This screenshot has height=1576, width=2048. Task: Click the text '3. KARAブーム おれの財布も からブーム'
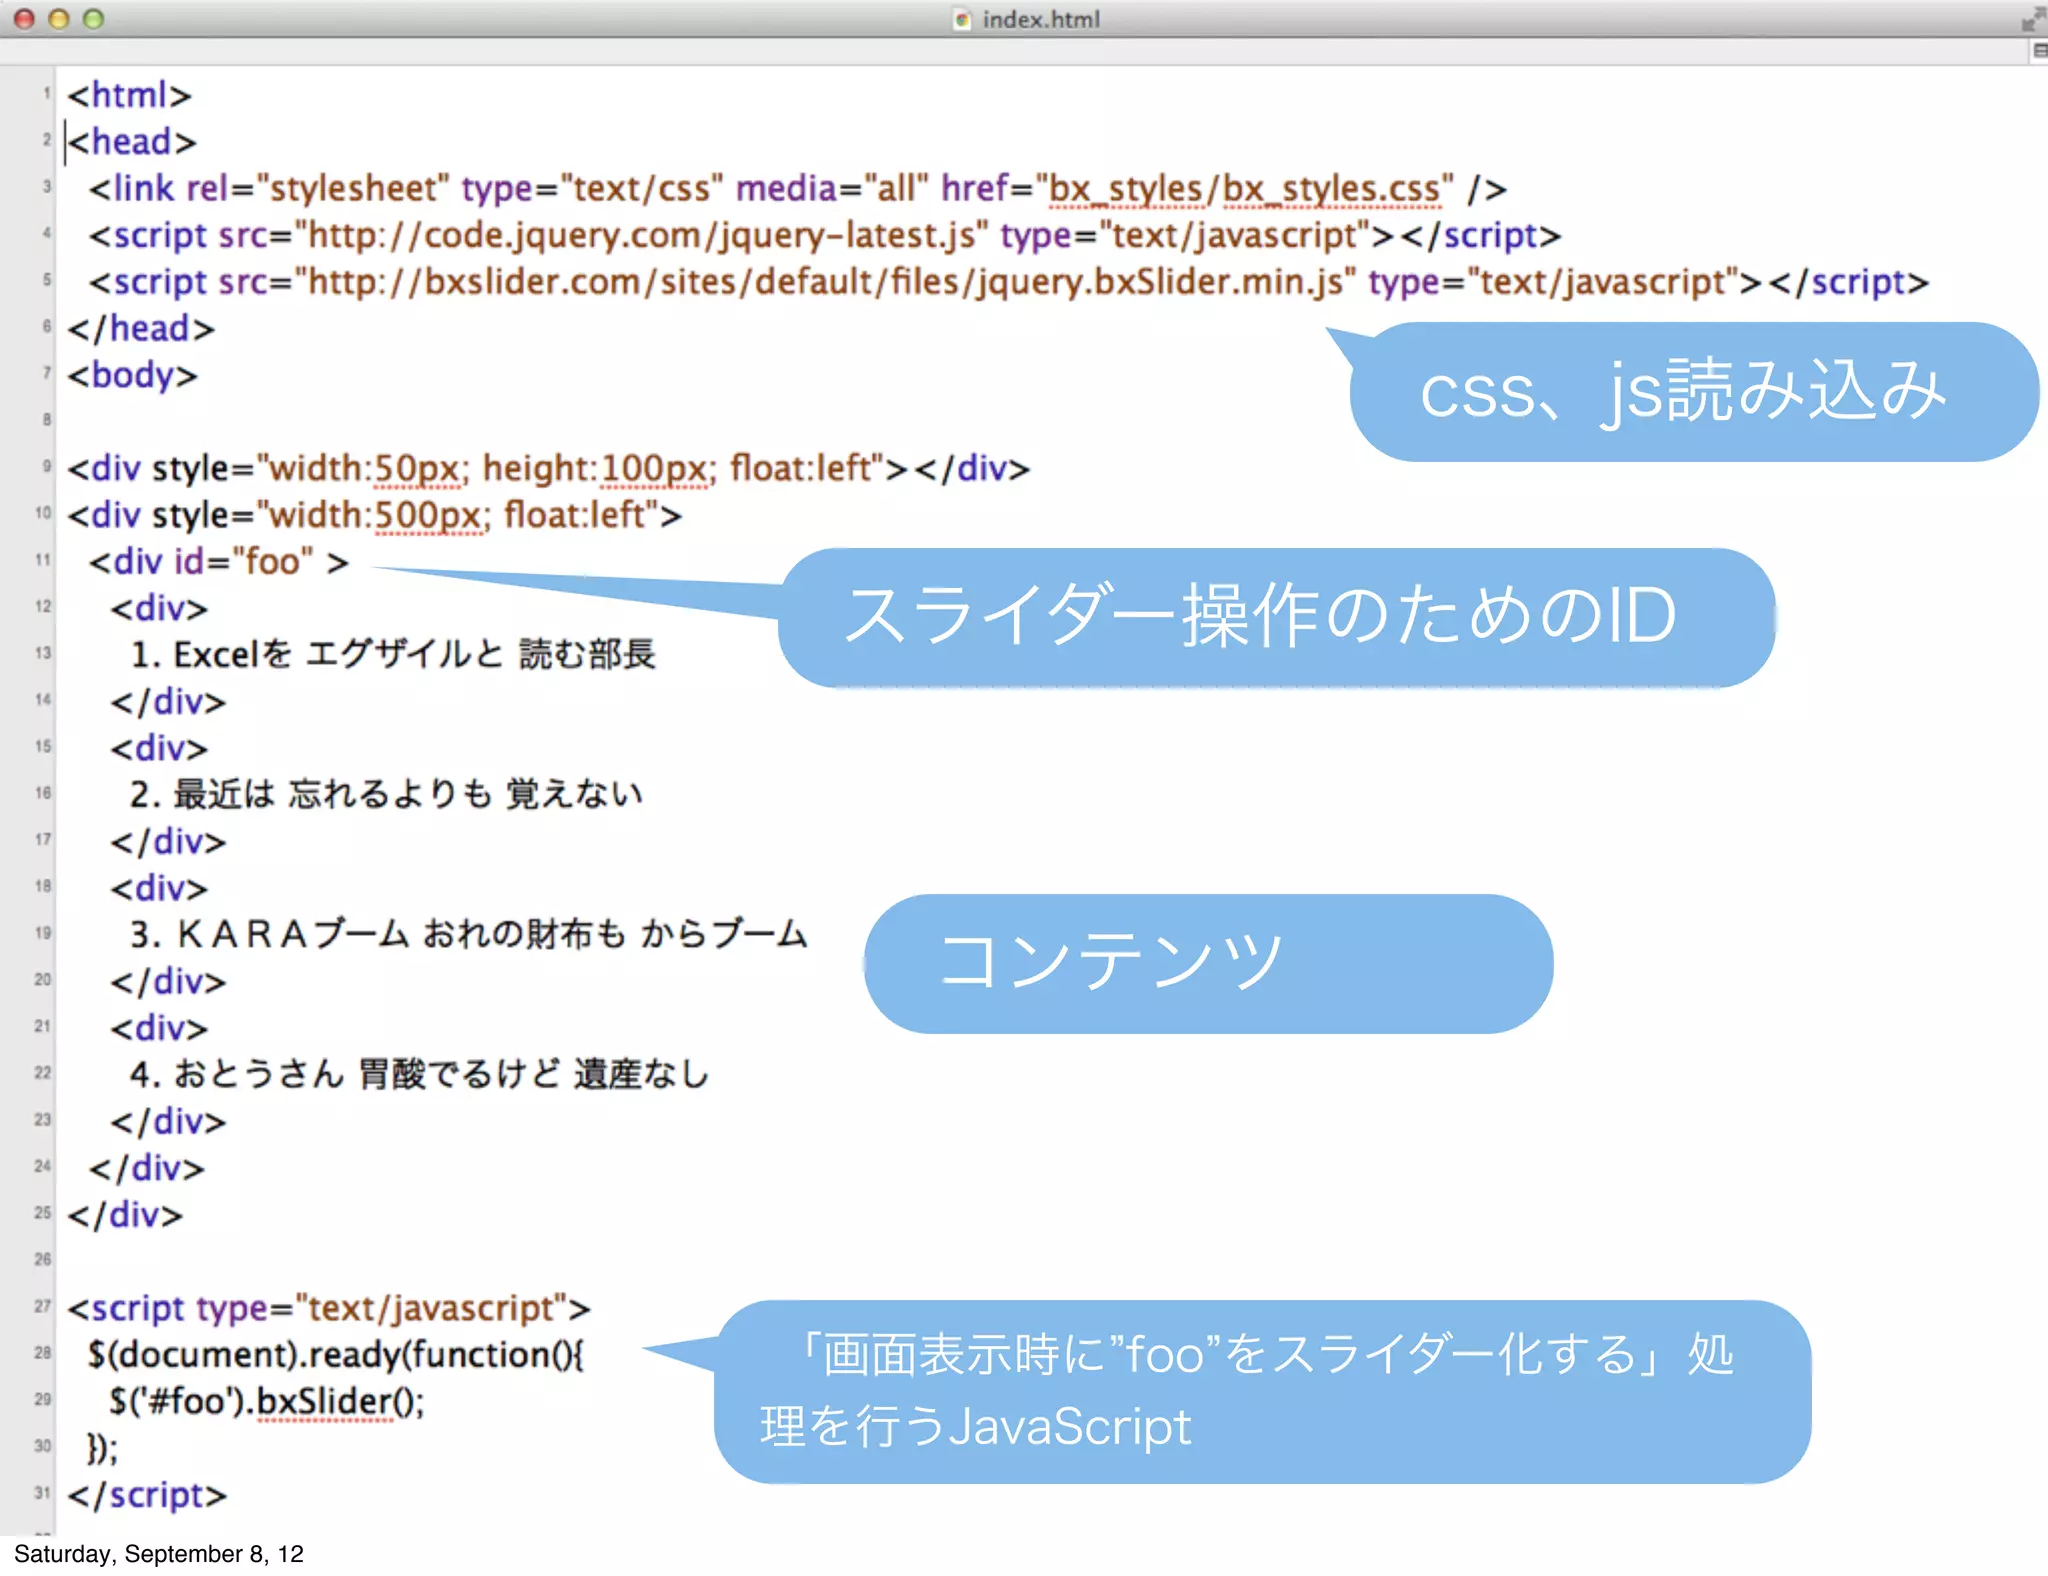click(468, 934)
